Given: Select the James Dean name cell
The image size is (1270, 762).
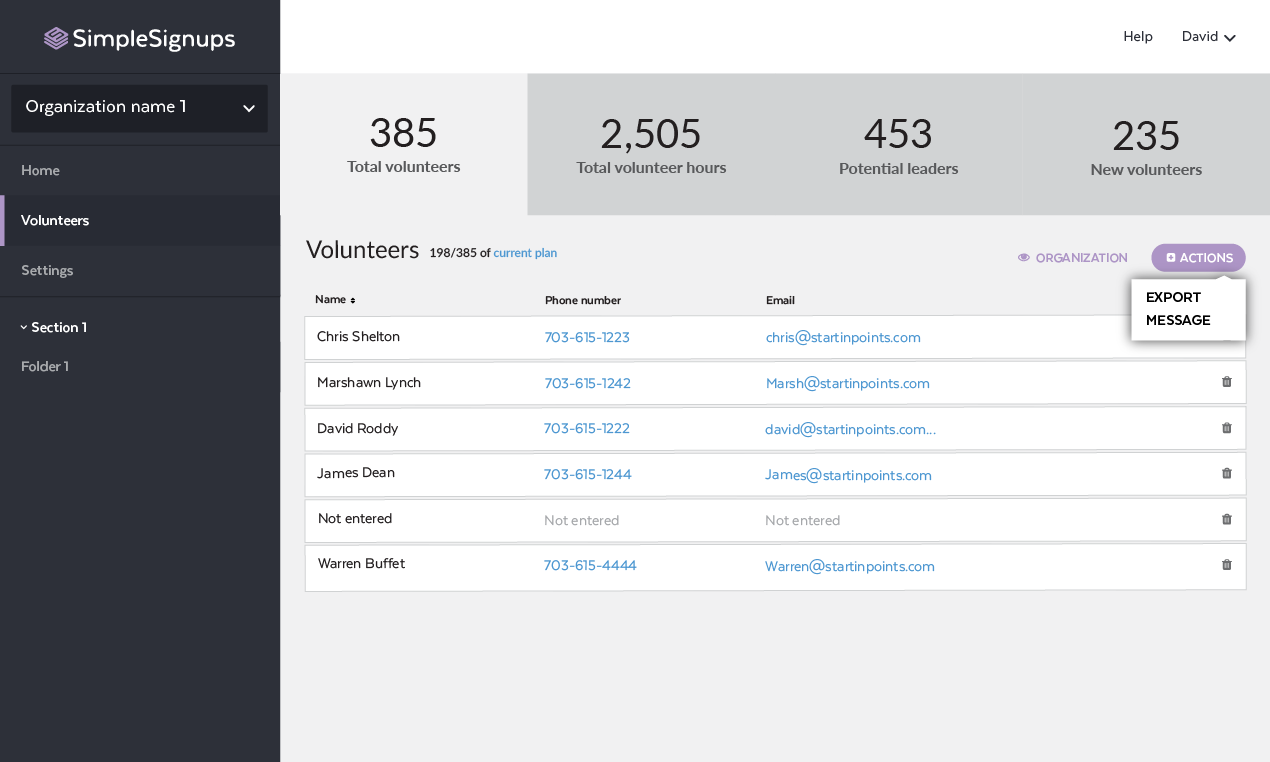Looking at the screenshot, I should 356,472.
